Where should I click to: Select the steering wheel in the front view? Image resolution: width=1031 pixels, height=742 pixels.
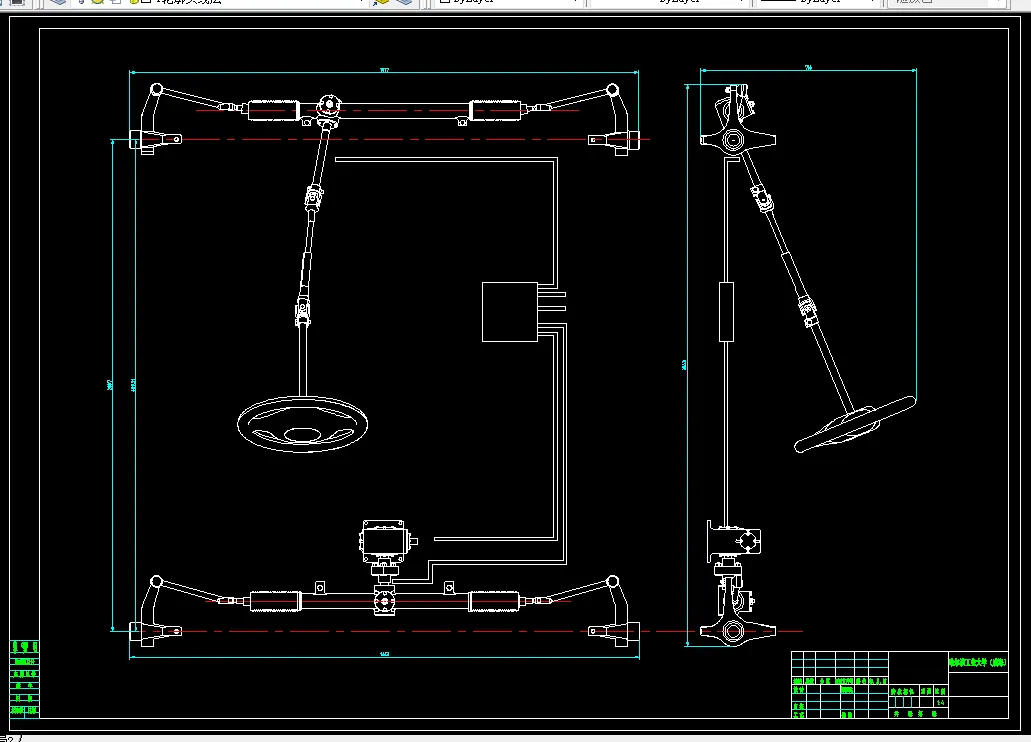coord(302,424)
